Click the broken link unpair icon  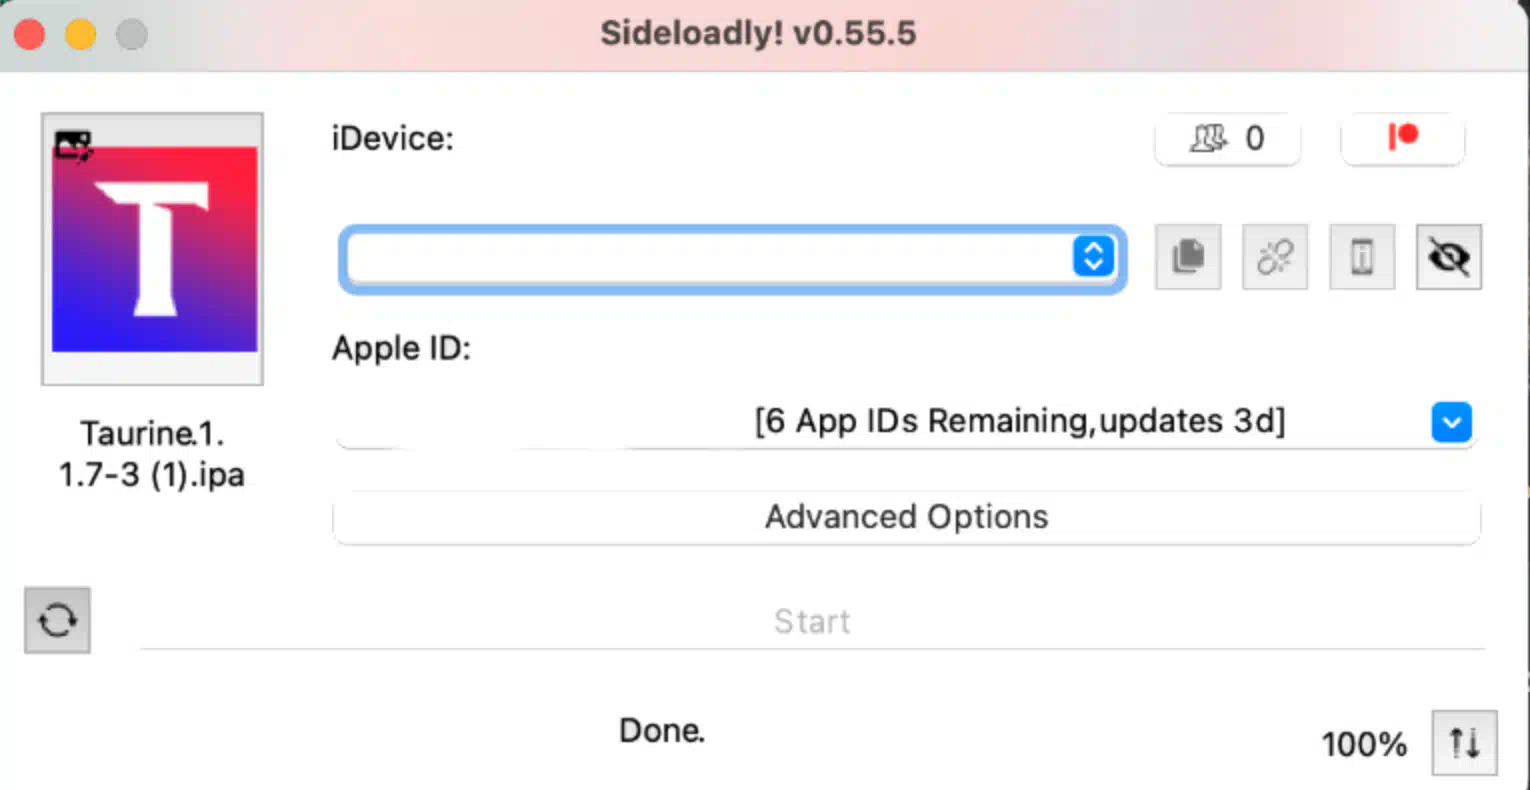1275,257
